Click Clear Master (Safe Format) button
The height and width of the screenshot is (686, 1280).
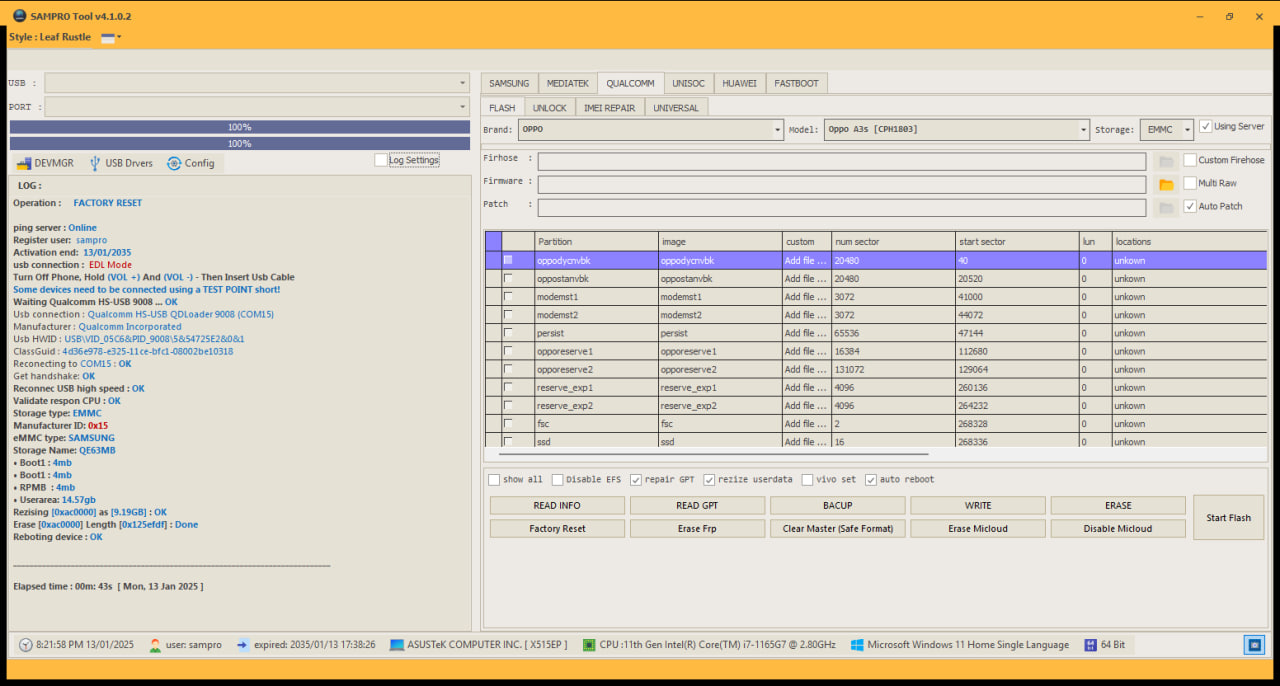[837, 529]
